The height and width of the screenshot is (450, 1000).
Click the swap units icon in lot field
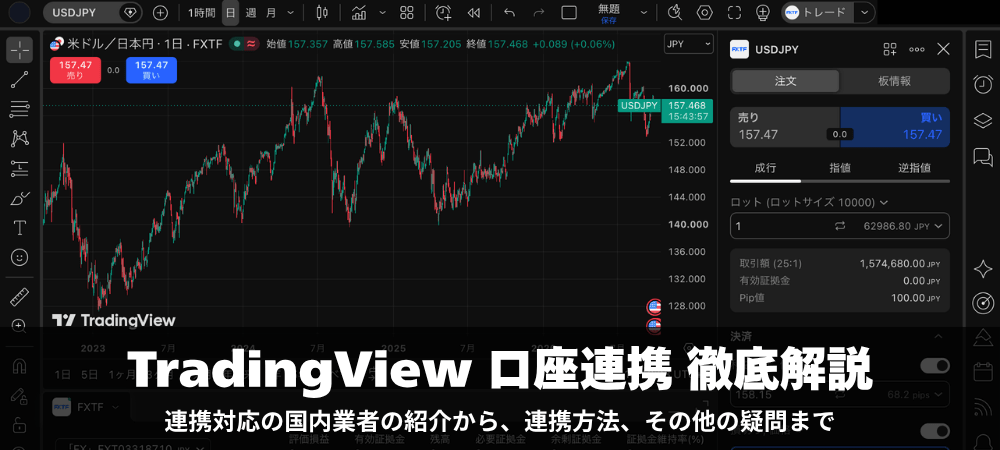pos(840,226)
